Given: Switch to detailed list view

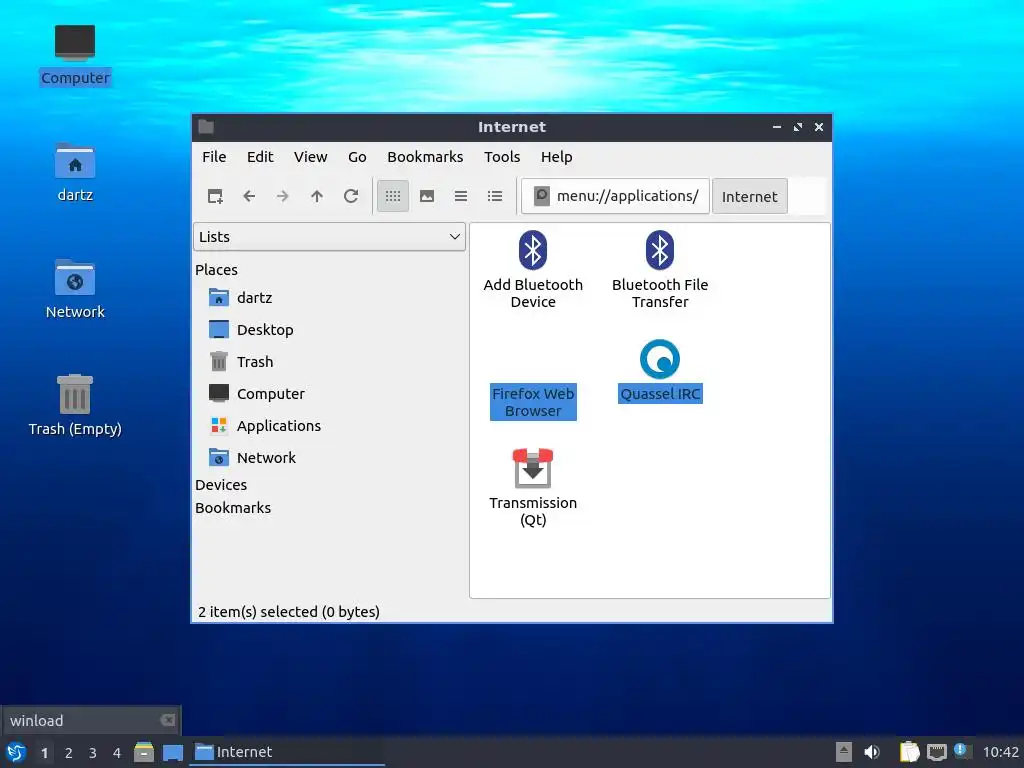Looking at the screenshot, I should pyautogui.click(x=495, y=196).
